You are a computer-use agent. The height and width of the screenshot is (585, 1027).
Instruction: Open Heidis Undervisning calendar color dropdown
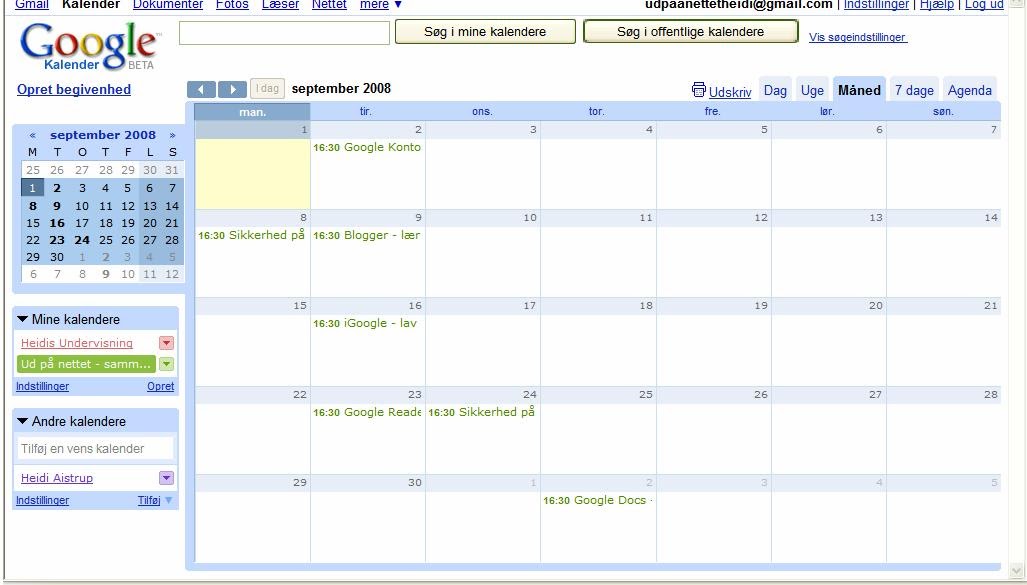166,343
